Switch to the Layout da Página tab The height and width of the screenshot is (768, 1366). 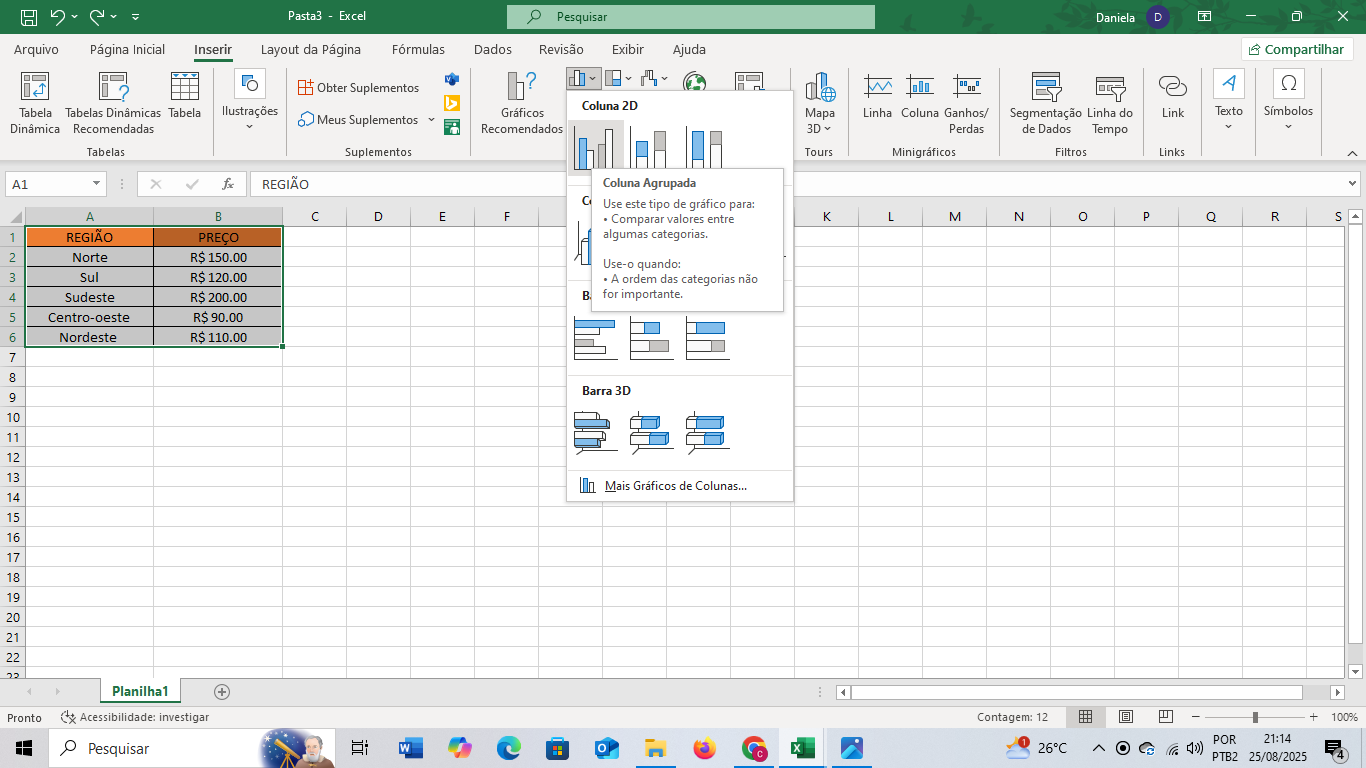tap(311, 49)
